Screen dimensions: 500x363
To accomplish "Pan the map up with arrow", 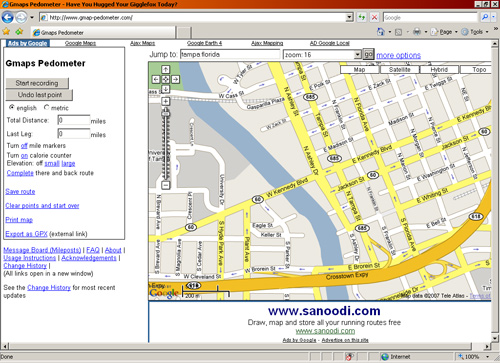I will click(x=166, y=69).
